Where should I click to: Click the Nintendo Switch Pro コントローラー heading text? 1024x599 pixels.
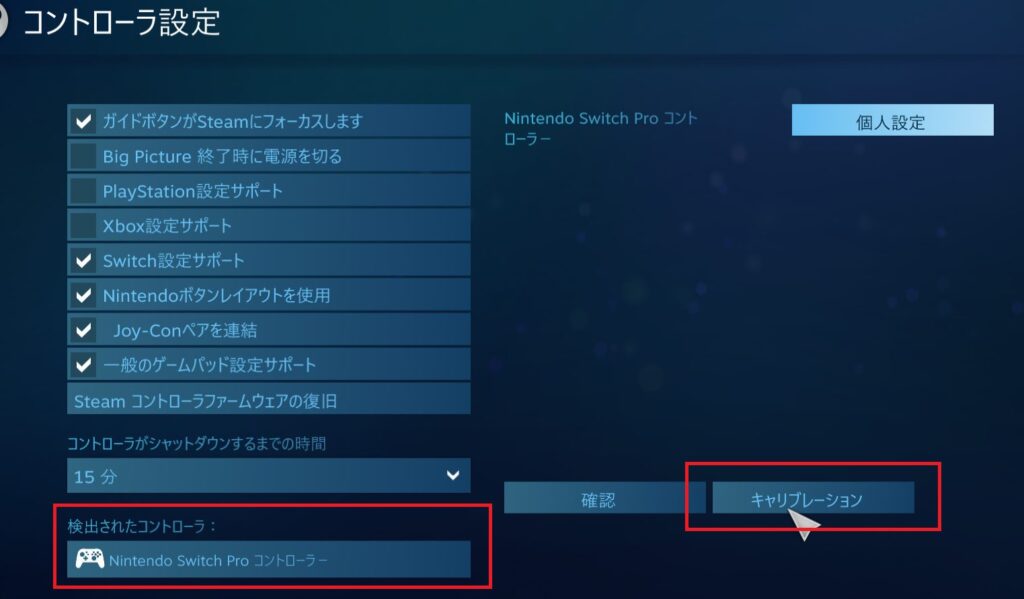click(x=601, y=128)
